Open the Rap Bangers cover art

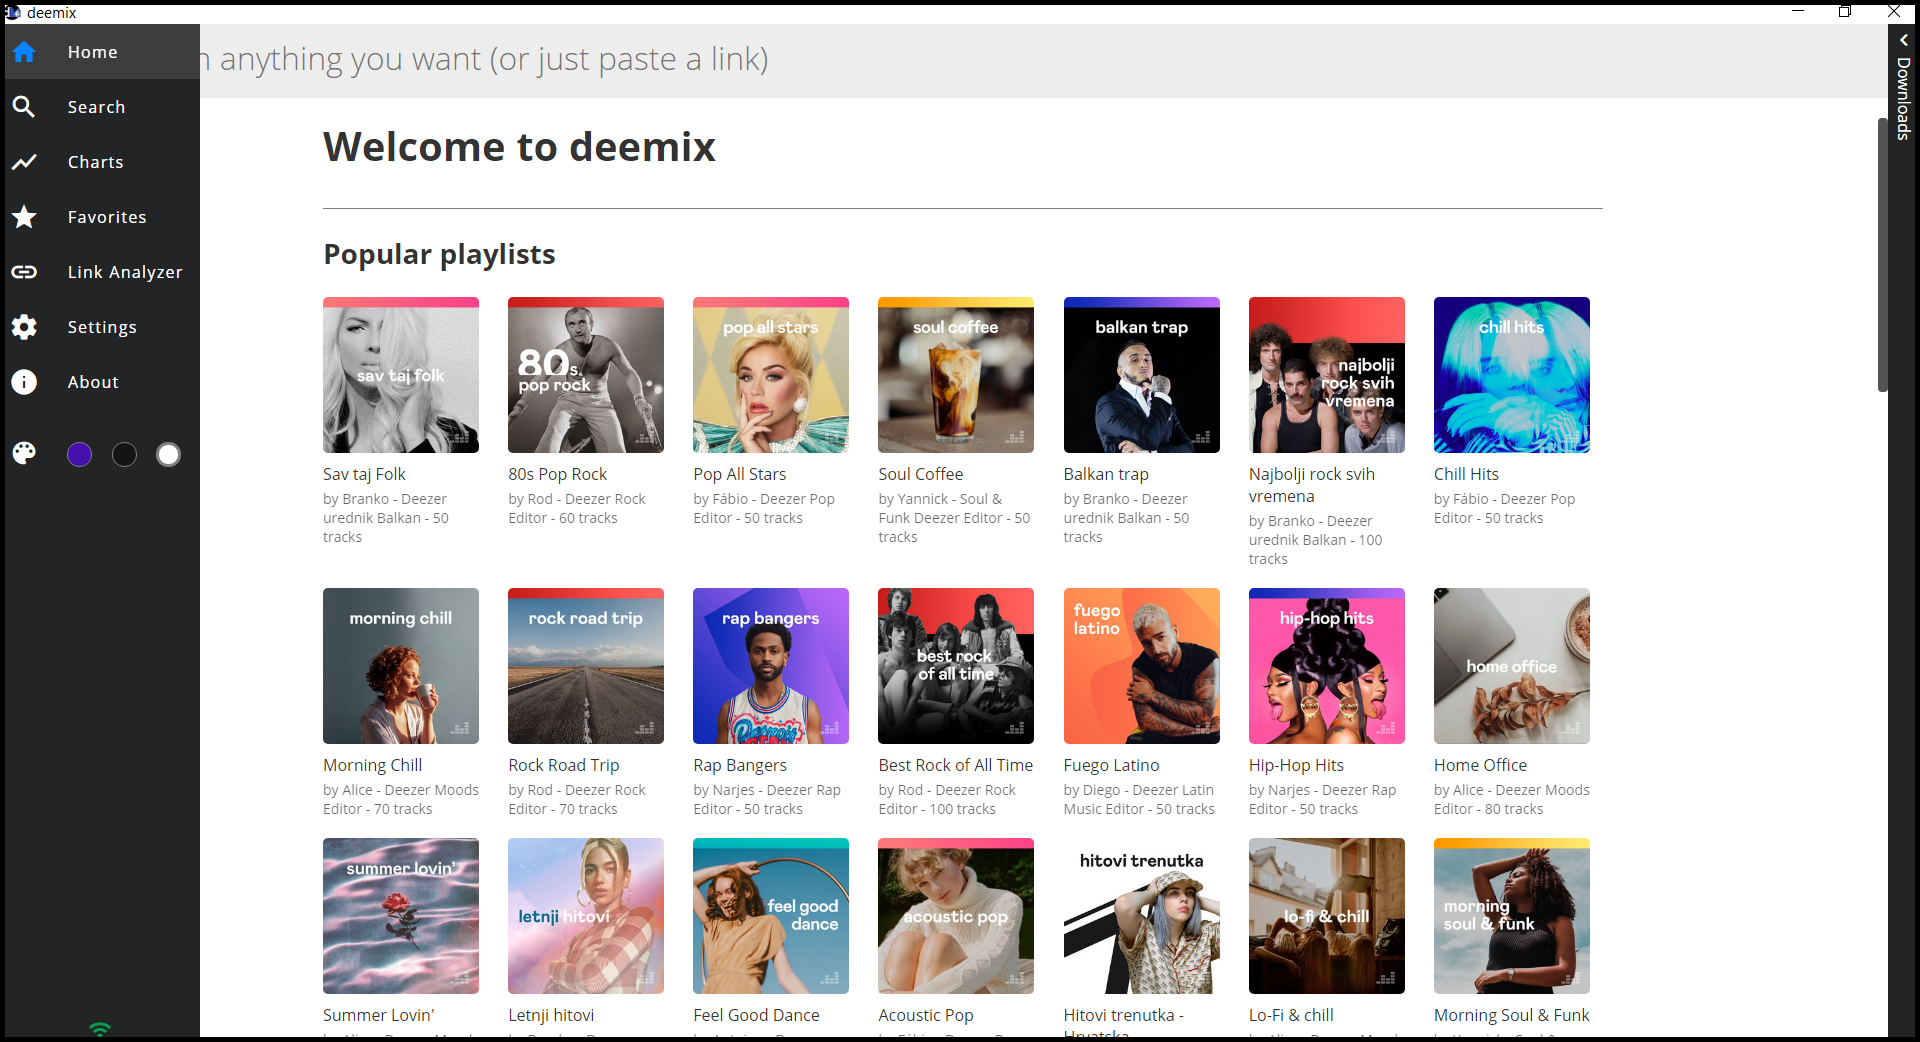[x=771, y=666]
